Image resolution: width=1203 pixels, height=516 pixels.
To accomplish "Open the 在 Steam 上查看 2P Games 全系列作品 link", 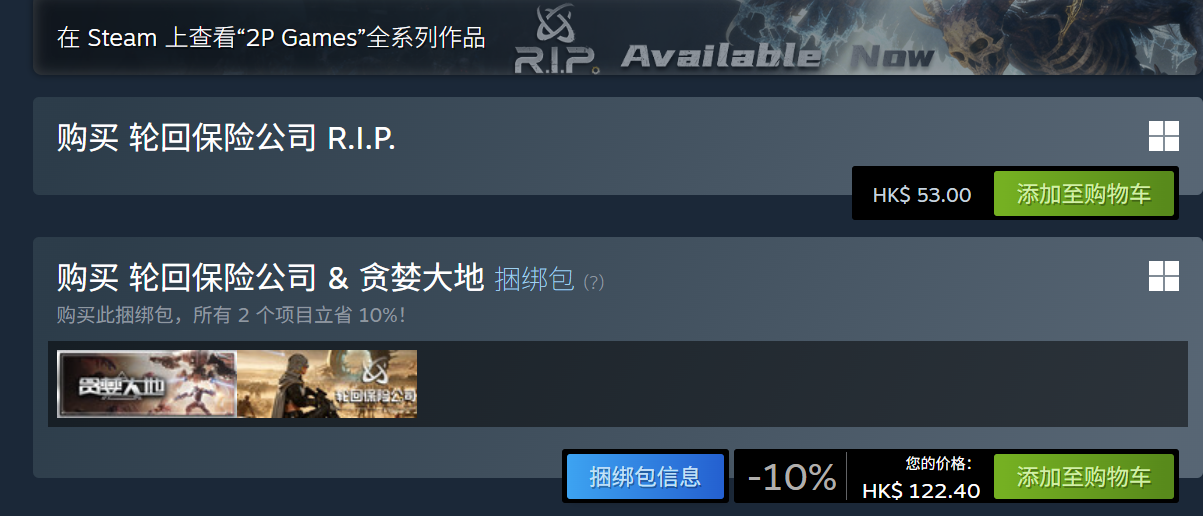I will tap(271, 38).
